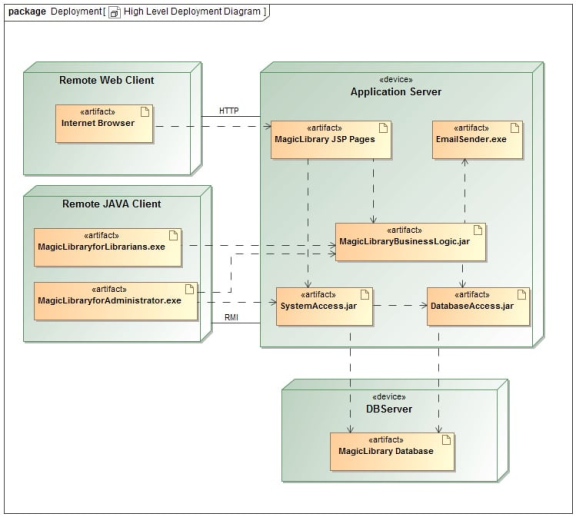
Task: Click the HTTP communication path label
Action: pyautogui.click(x=229, y=111)
